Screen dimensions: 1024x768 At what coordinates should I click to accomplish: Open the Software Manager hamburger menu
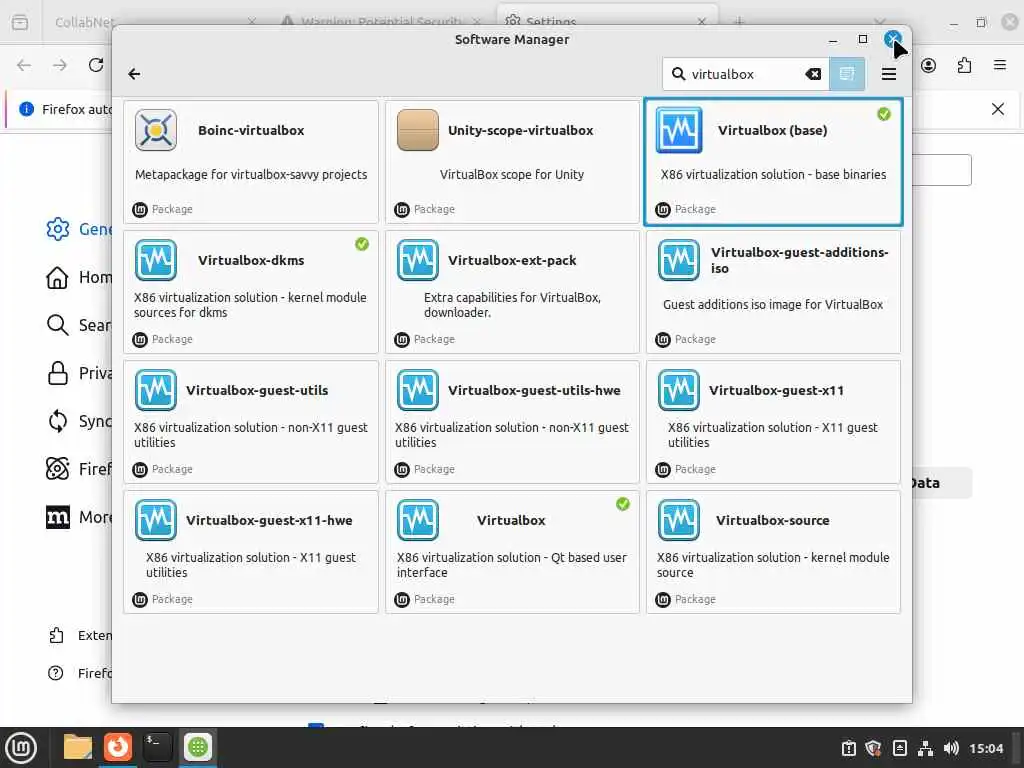889,74
